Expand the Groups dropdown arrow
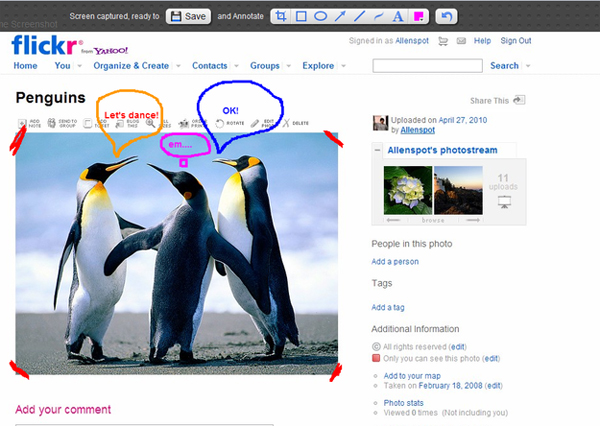Image resolution: width=600 pixels, height=426 pixels. 289,66
